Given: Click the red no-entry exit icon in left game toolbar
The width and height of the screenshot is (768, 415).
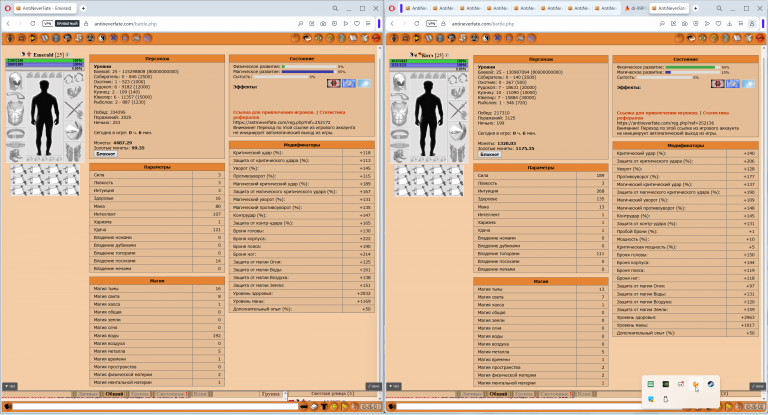Looking at the screenshot, I should pyautogui.click(x=376, y=38).
